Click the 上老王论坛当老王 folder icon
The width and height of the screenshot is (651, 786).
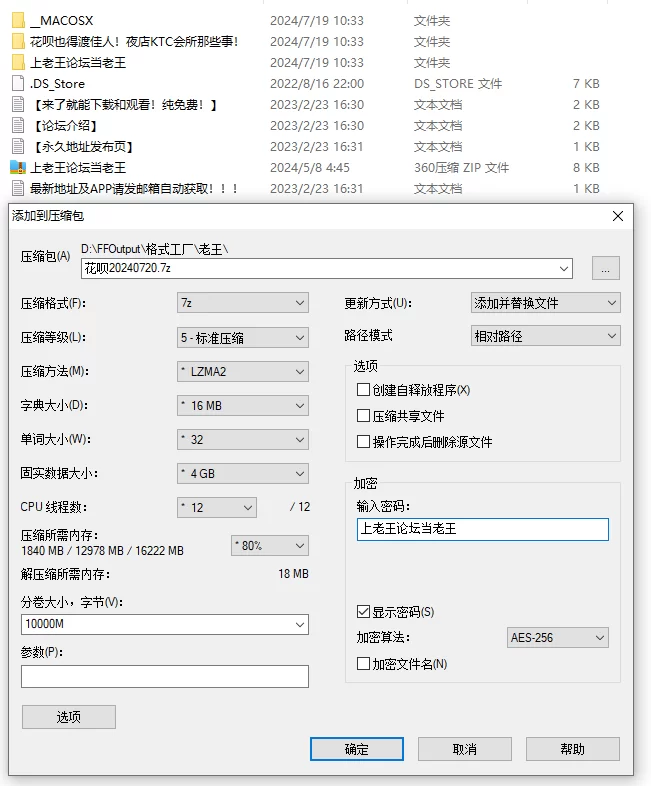18,63
